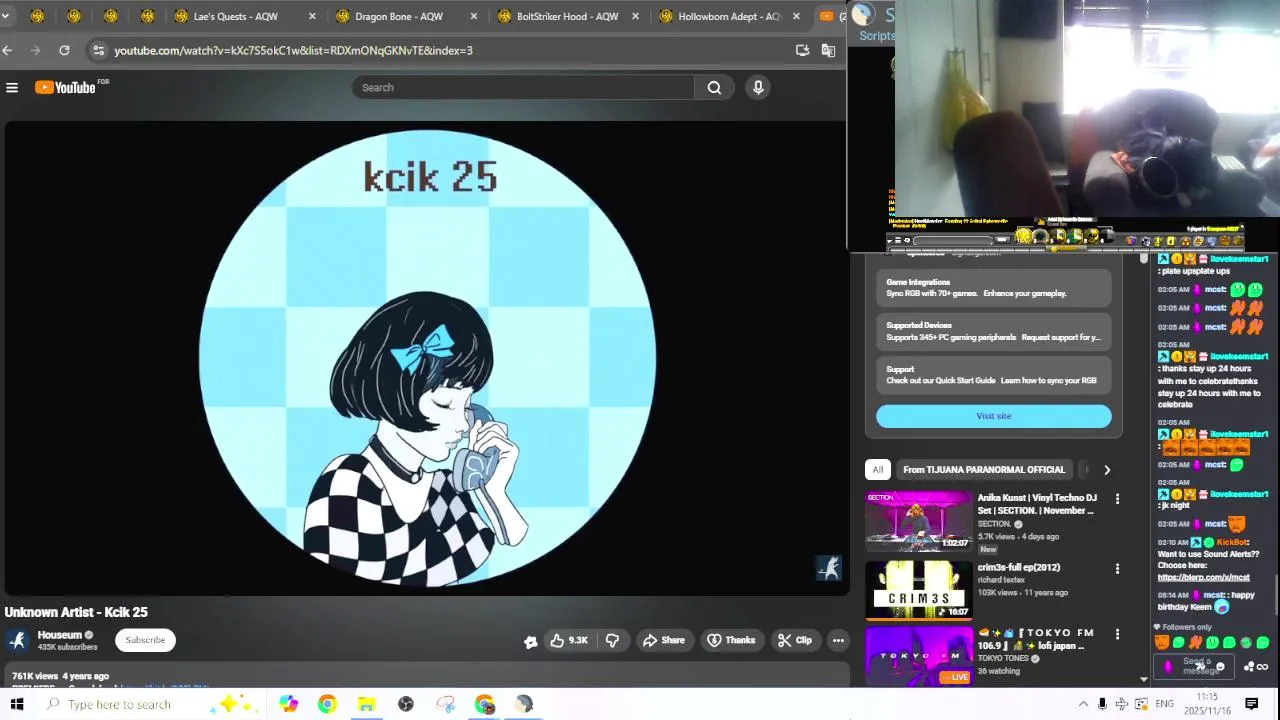The width and height of the screenshot is (1280, 720).
Task: Open more actions menu beside Clip
Action: pyautogui.click(x=838, y=640)
